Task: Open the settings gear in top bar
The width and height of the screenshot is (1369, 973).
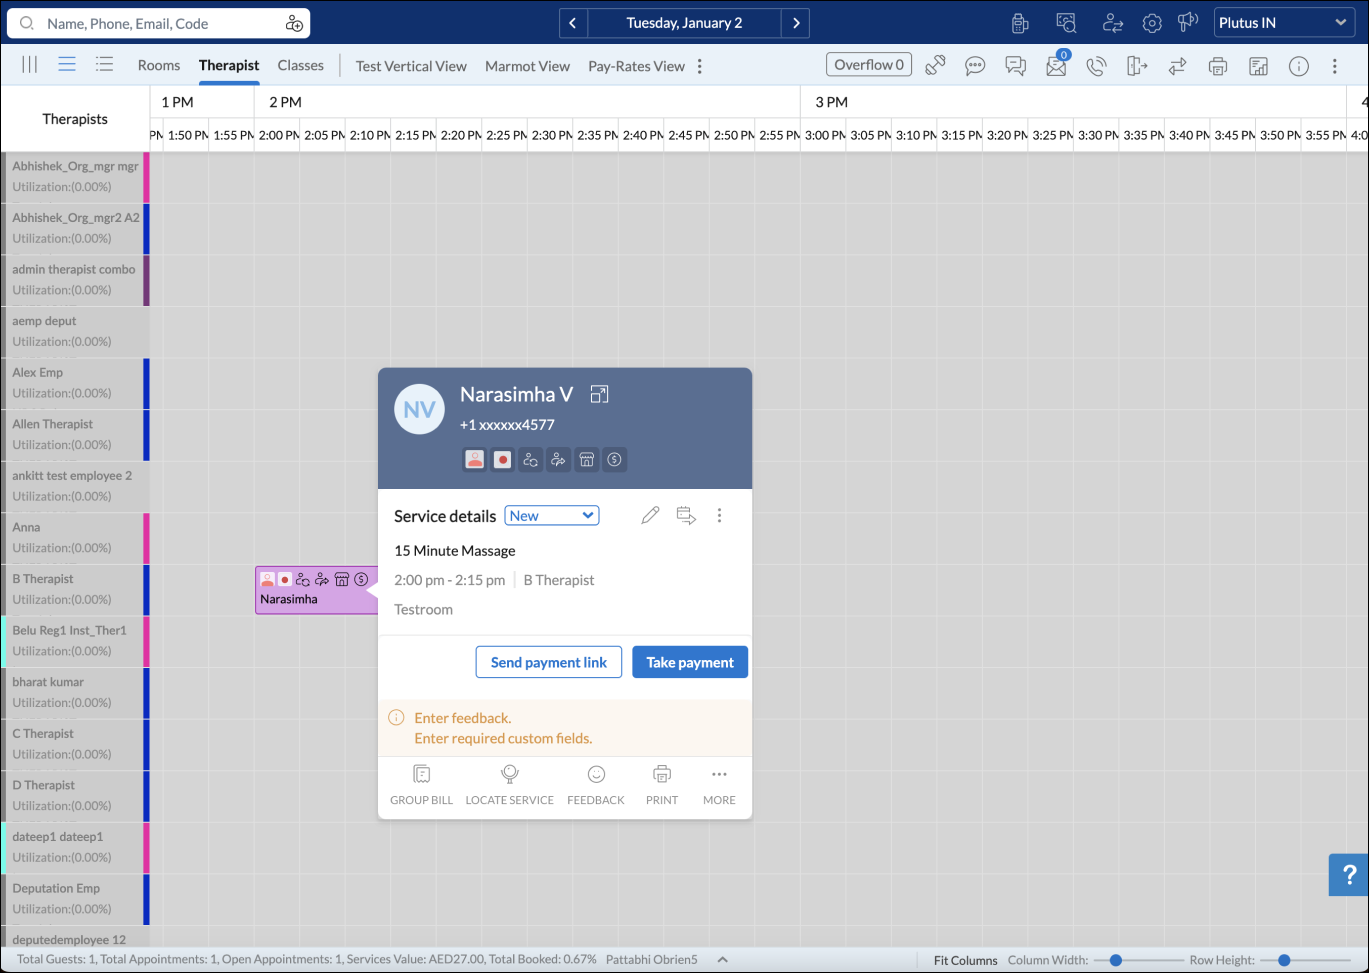Action: (1152, 23)
